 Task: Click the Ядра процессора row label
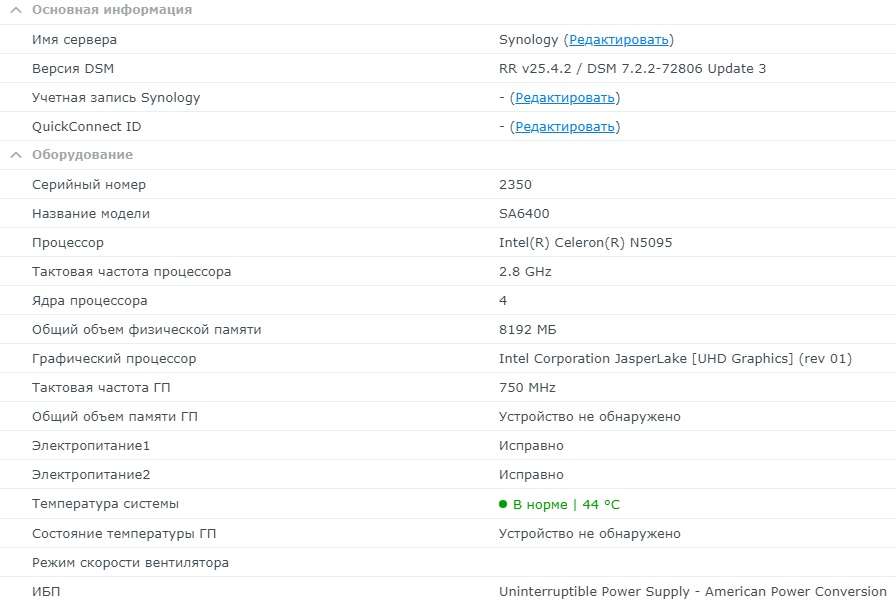89,301
